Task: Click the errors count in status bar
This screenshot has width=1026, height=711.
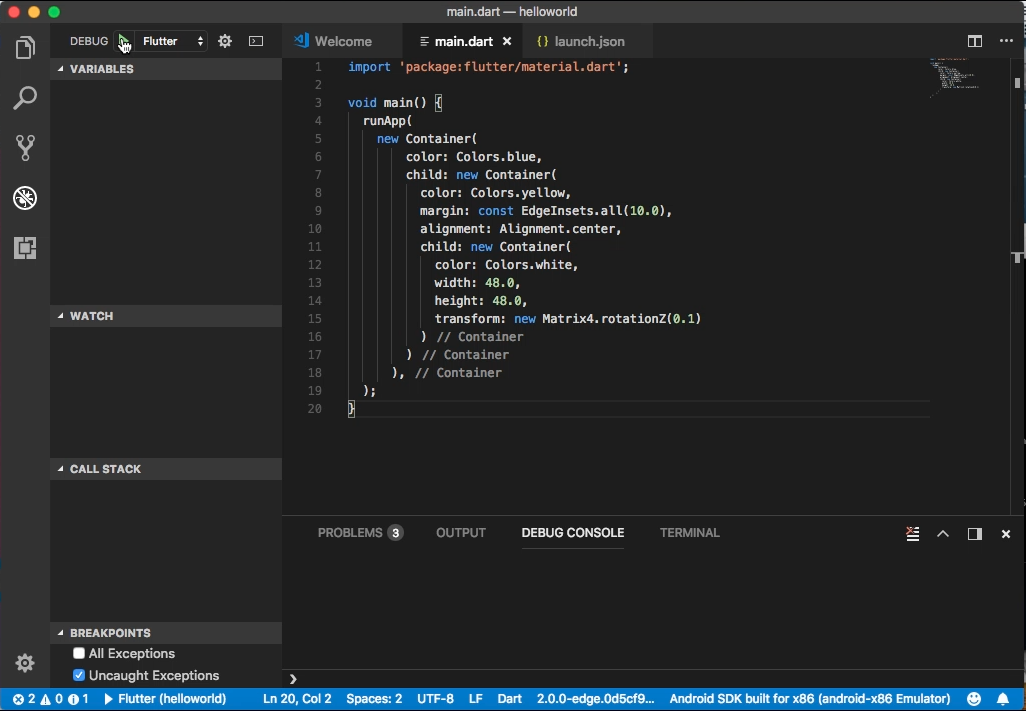Action: coord(24,699)
